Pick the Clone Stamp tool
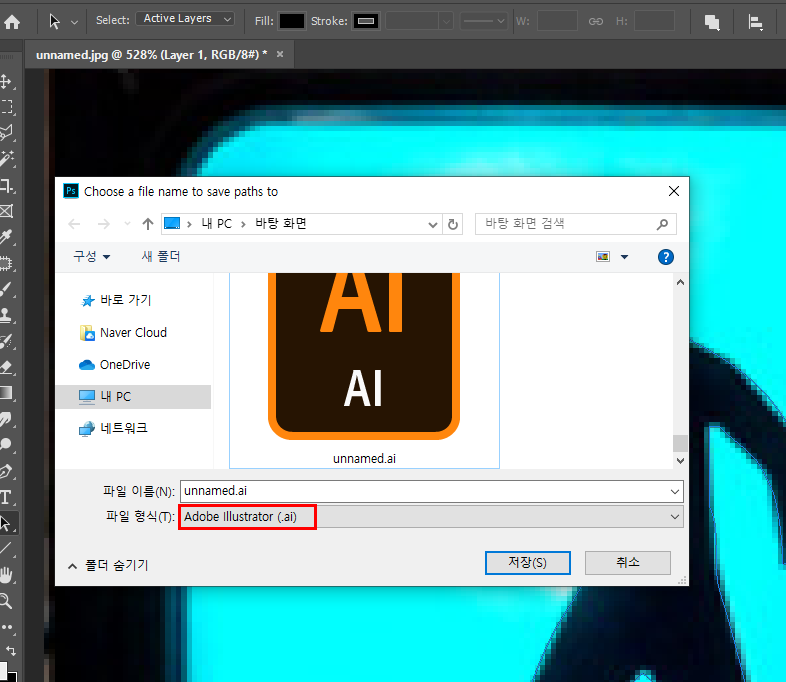This screenshot has width=786, height=682. (6, 315)
